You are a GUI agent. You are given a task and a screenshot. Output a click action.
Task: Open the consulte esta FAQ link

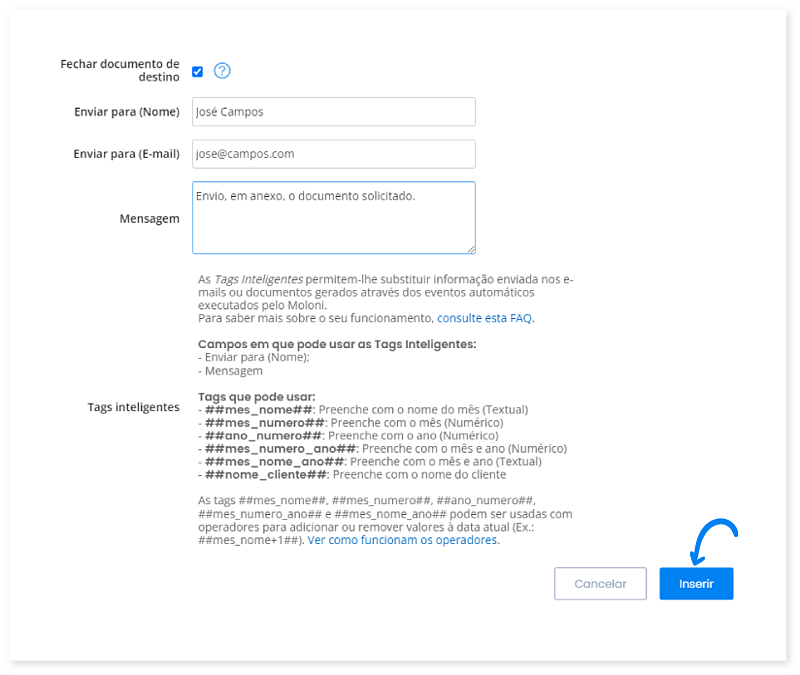point(485,317)
